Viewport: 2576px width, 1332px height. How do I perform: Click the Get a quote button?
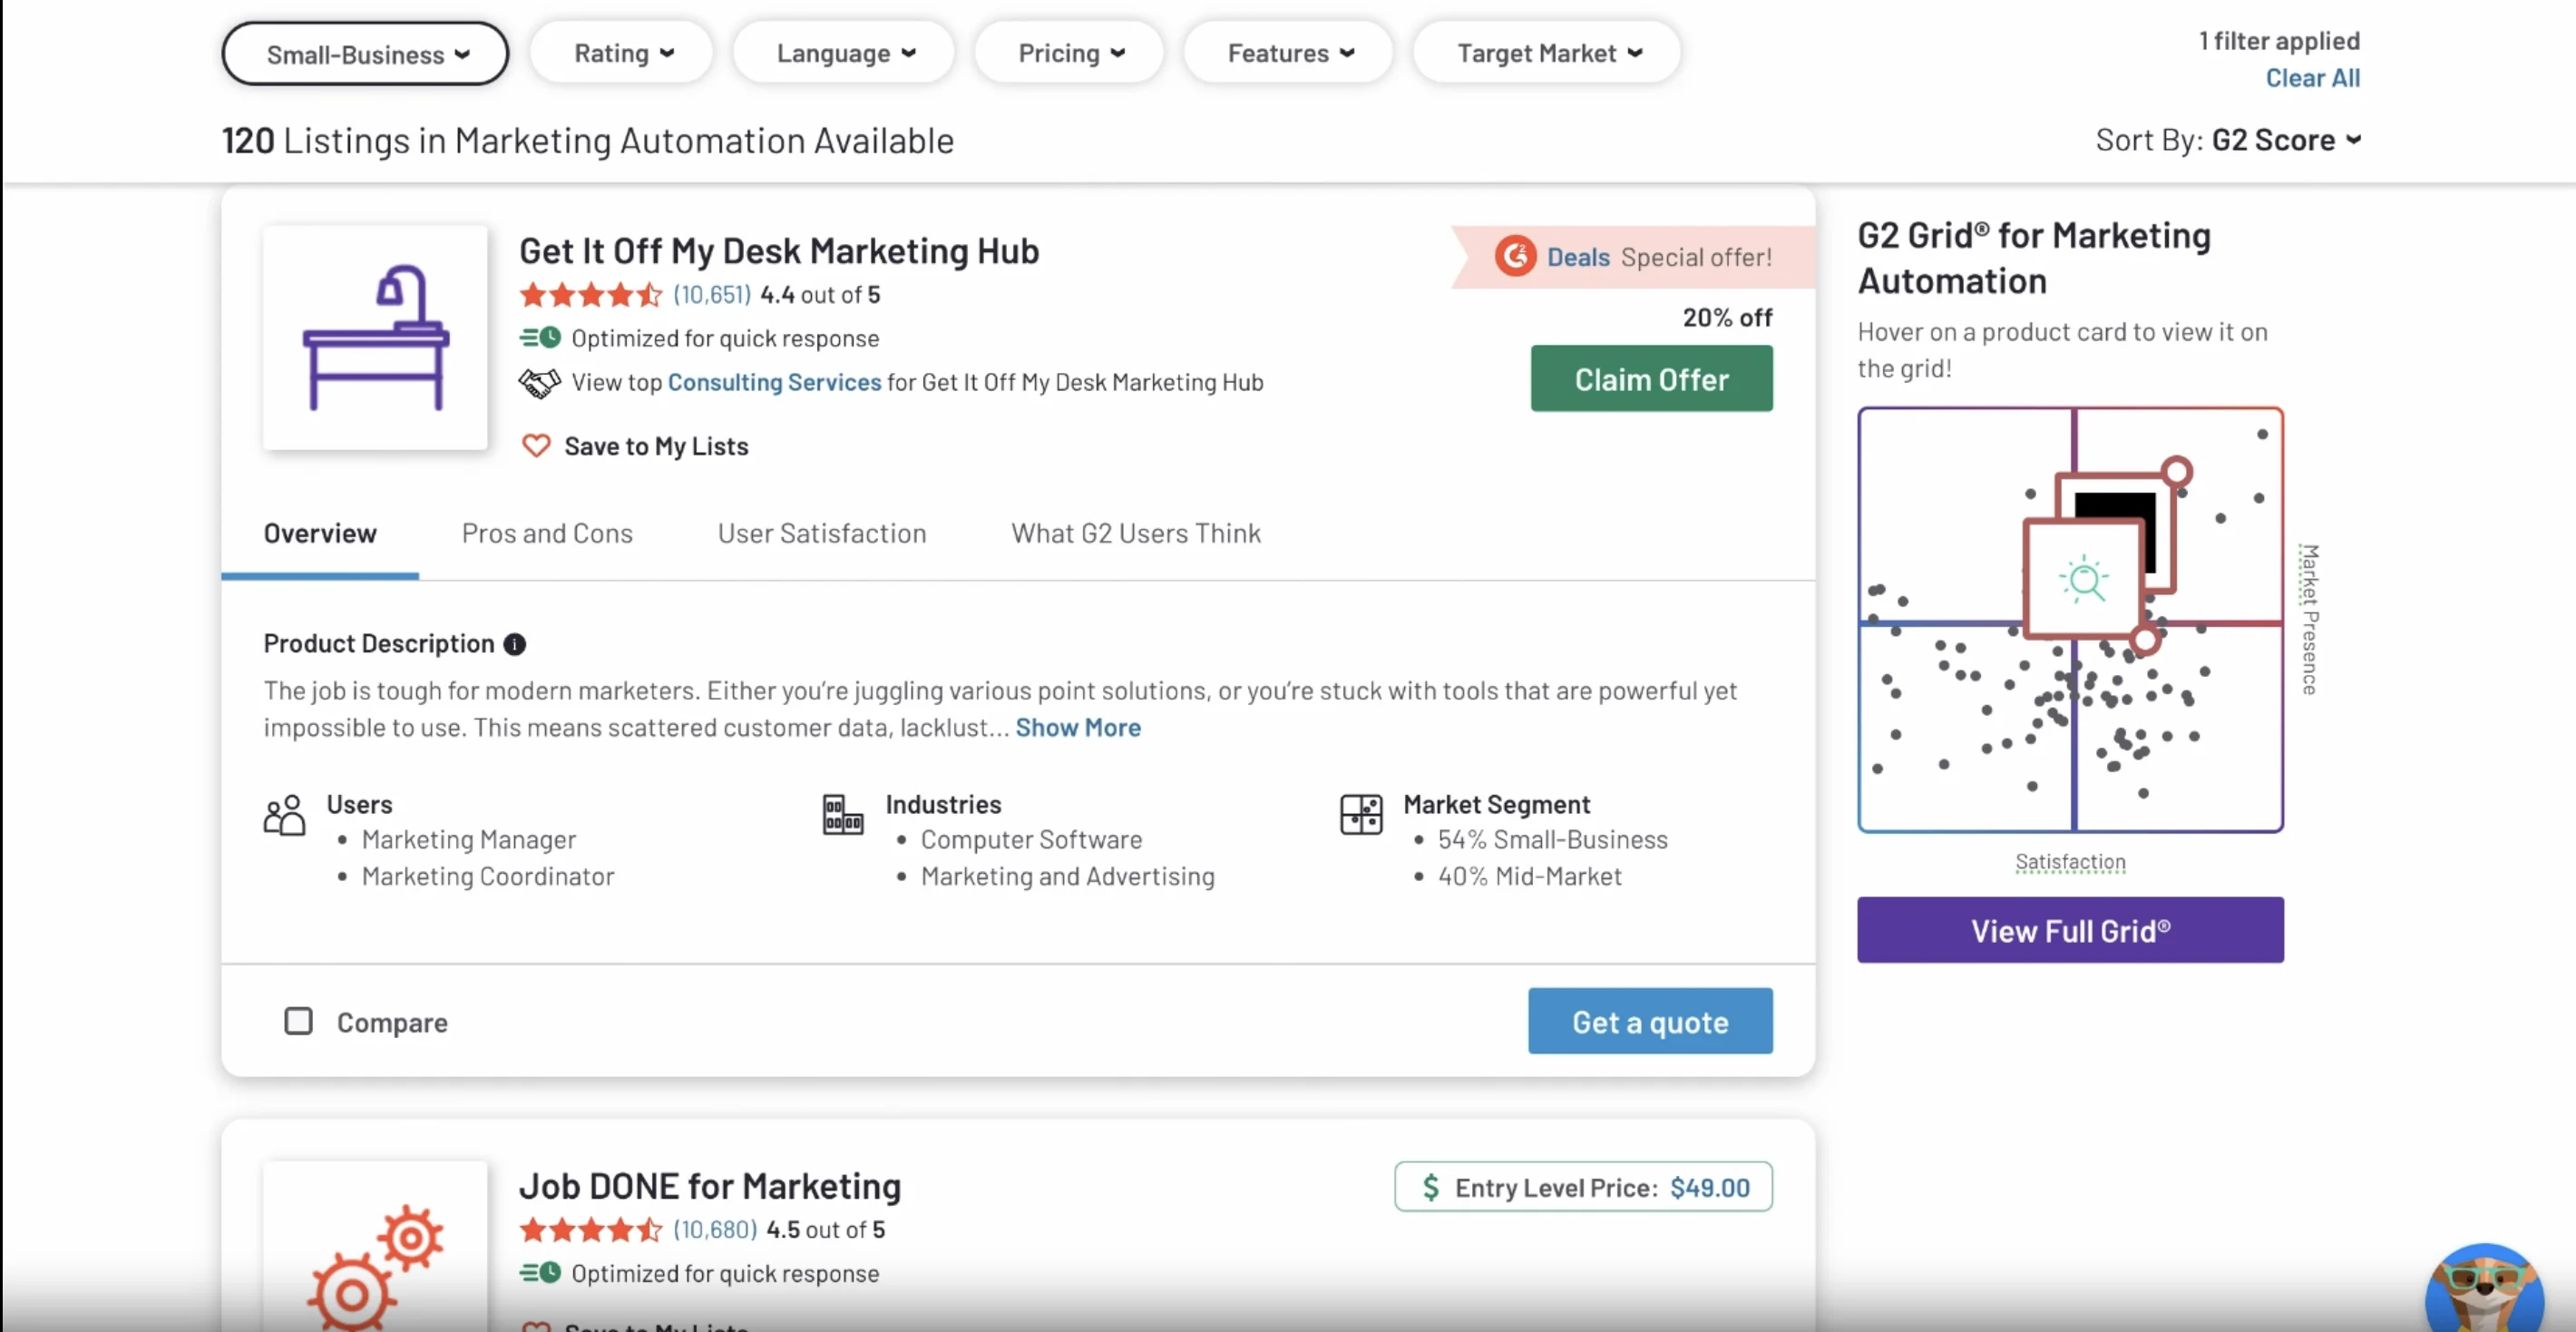coord(1650,1021)
